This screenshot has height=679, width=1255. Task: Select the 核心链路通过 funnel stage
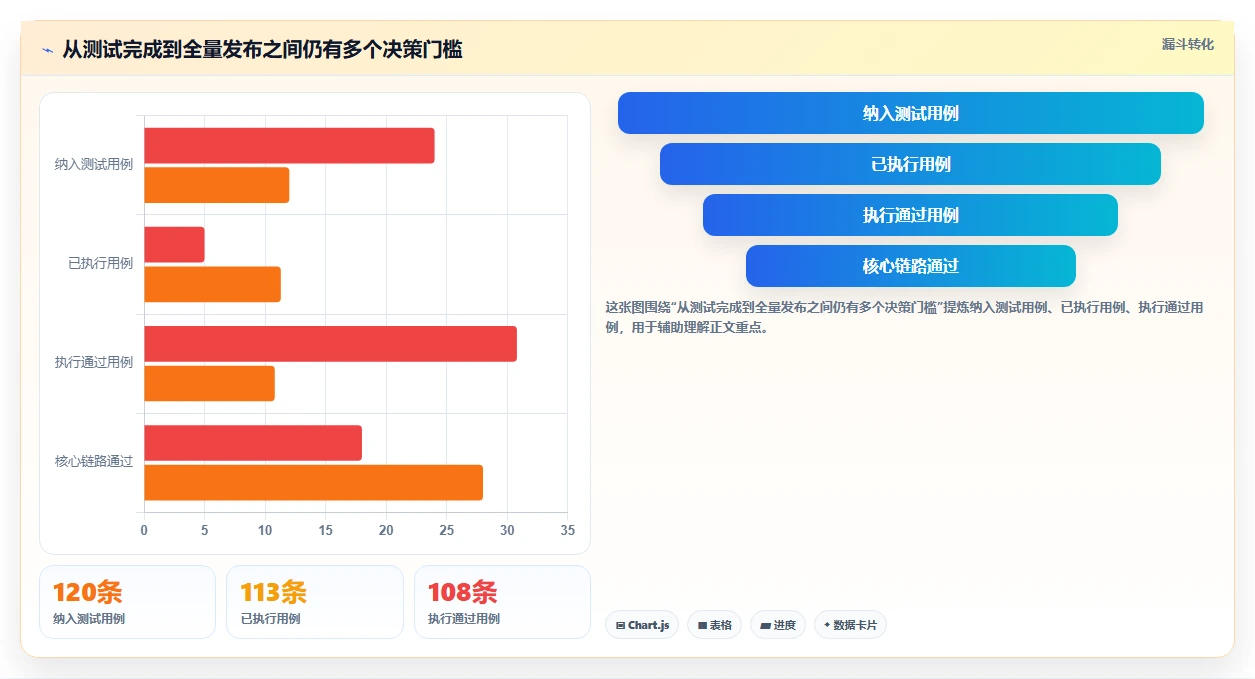910,266
